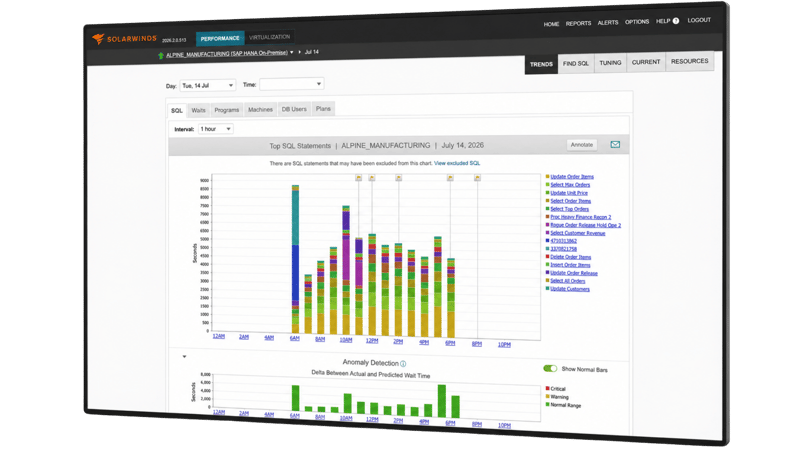
Task: Open the Find SQL tab
Action: (x=576, y=63)
